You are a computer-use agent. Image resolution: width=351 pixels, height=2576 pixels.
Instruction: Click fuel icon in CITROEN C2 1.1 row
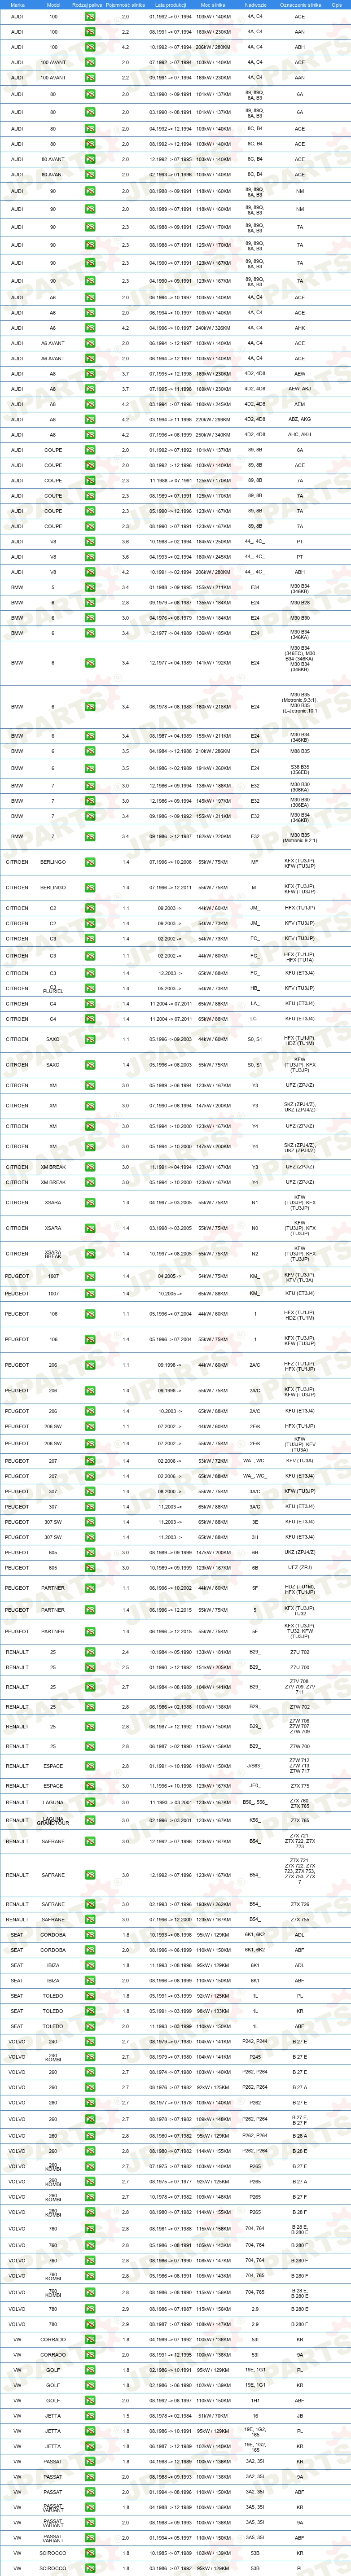coord(90,908)
